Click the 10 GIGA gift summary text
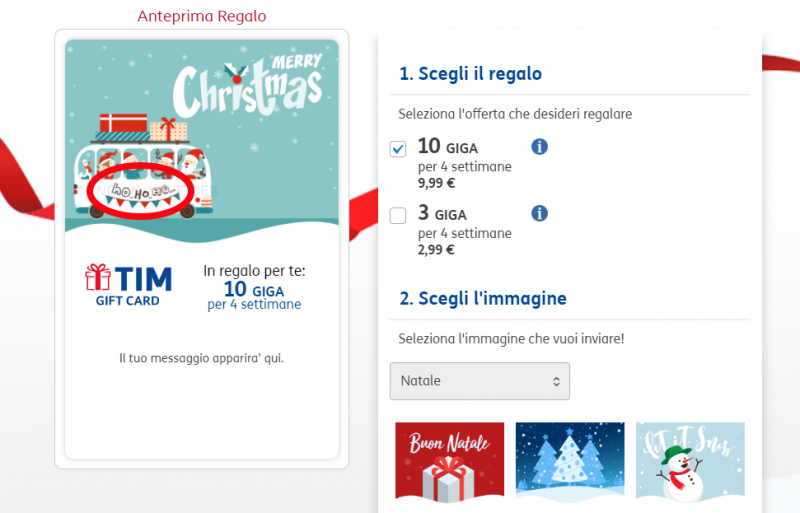The image size is (800, 513). coord(254,289)
